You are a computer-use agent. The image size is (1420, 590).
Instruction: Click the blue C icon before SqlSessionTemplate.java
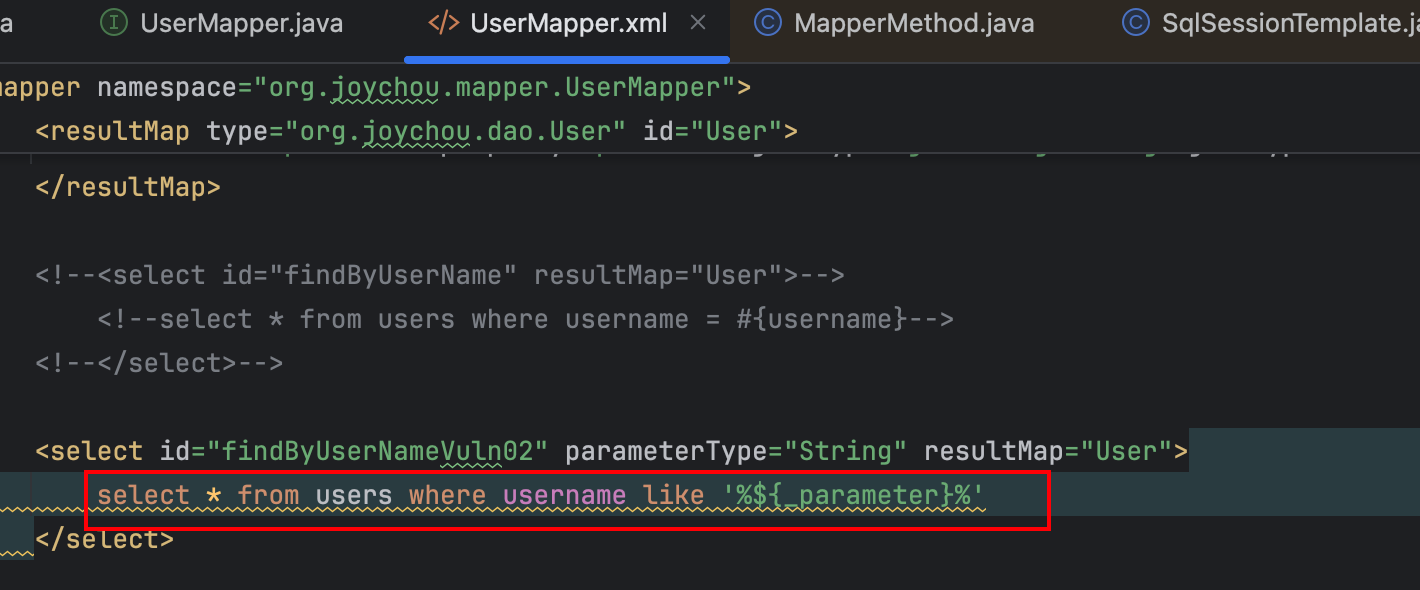coord(1136,22)
